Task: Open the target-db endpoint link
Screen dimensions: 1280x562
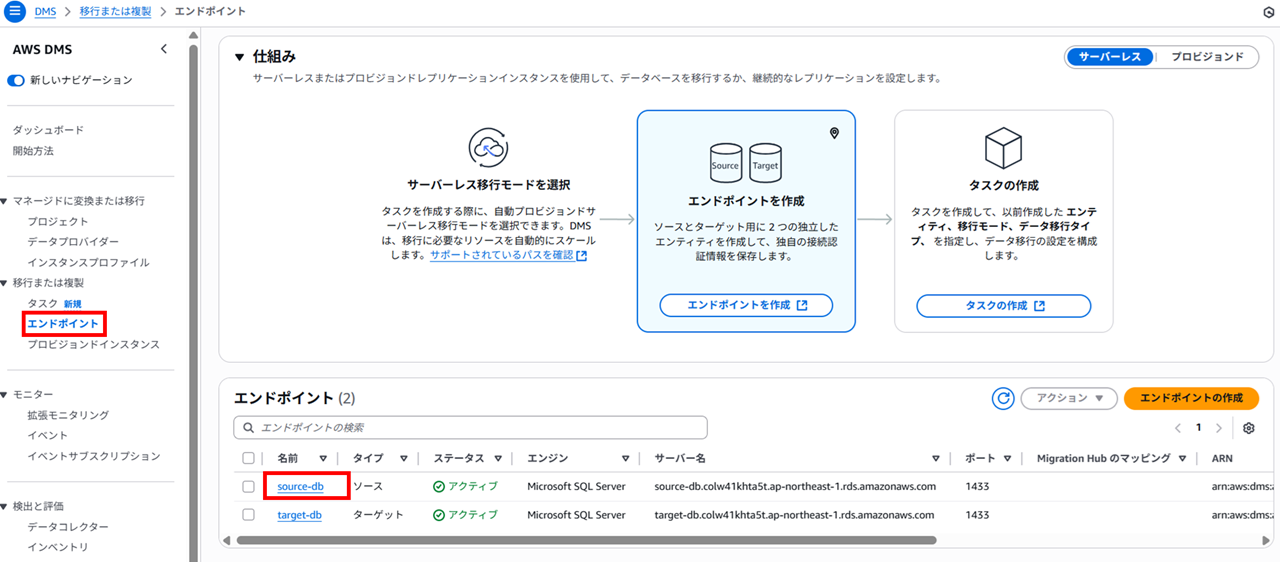Action: (299, 515)
